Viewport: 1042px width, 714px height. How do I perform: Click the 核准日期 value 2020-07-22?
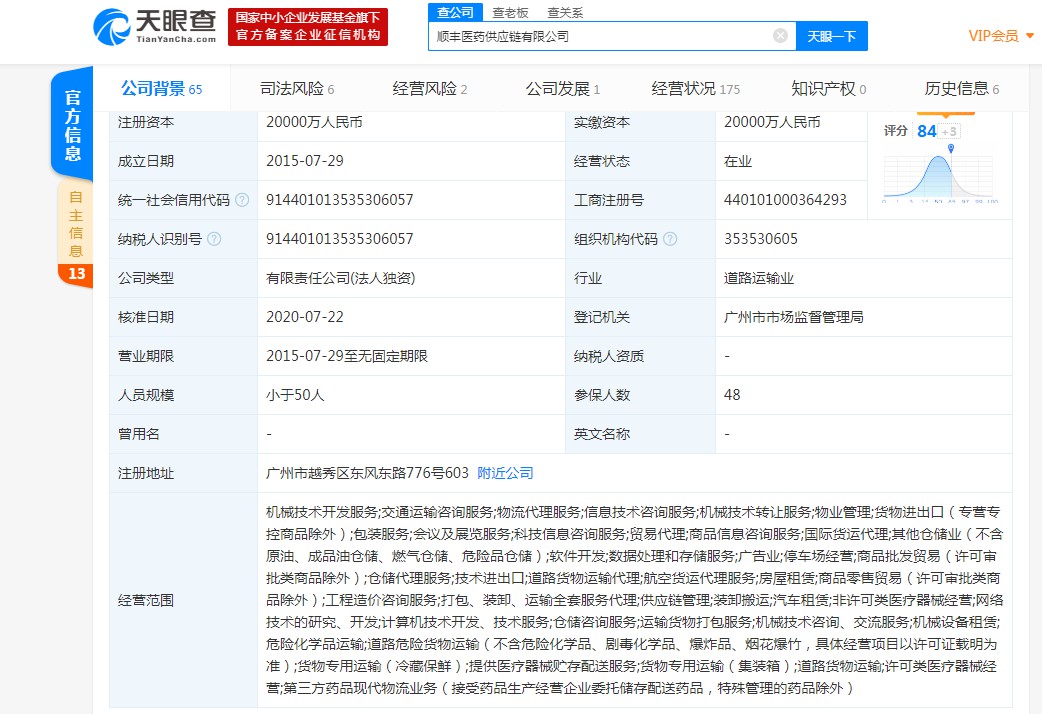[x=304, y=317]
